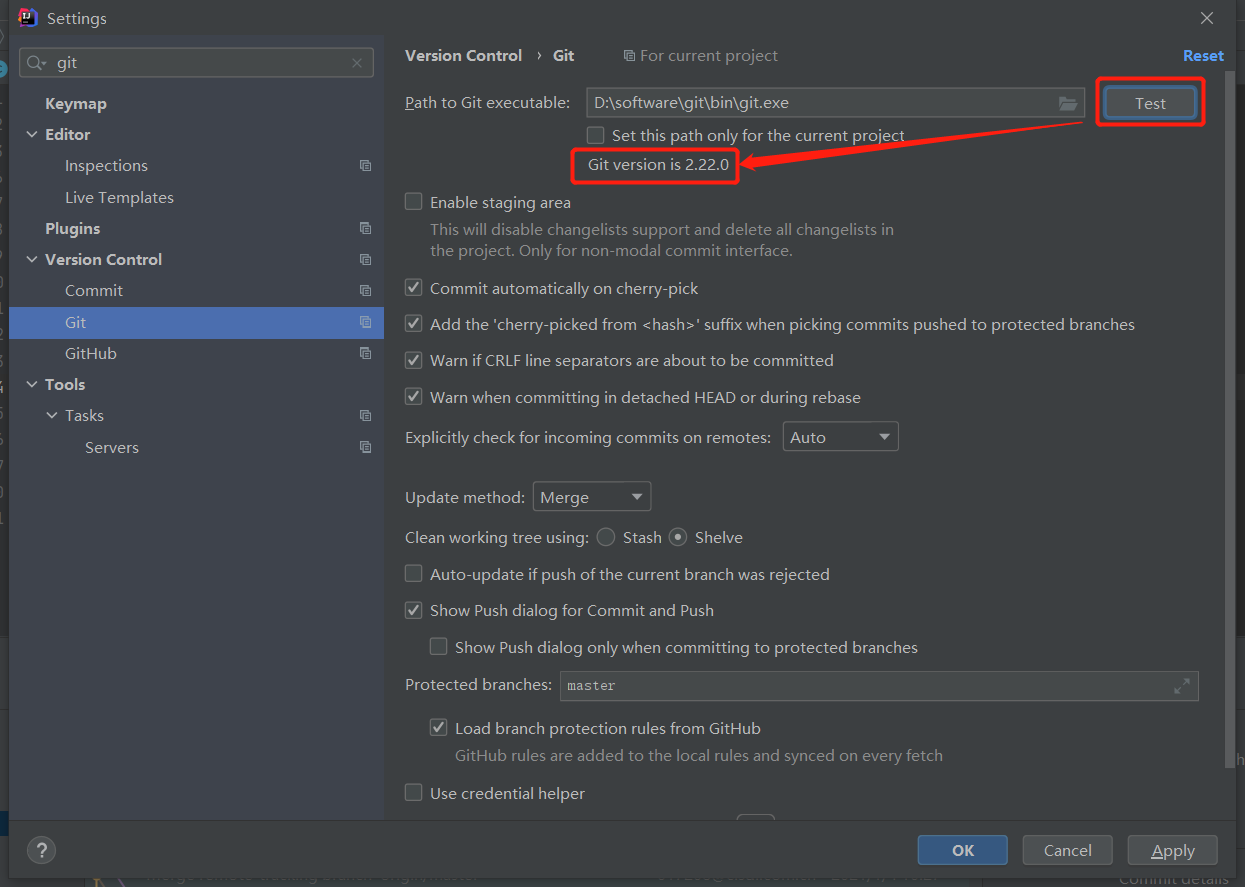Collapse the Version Control tree node
The image size is (1245, 887).
(x=32, y=259)
